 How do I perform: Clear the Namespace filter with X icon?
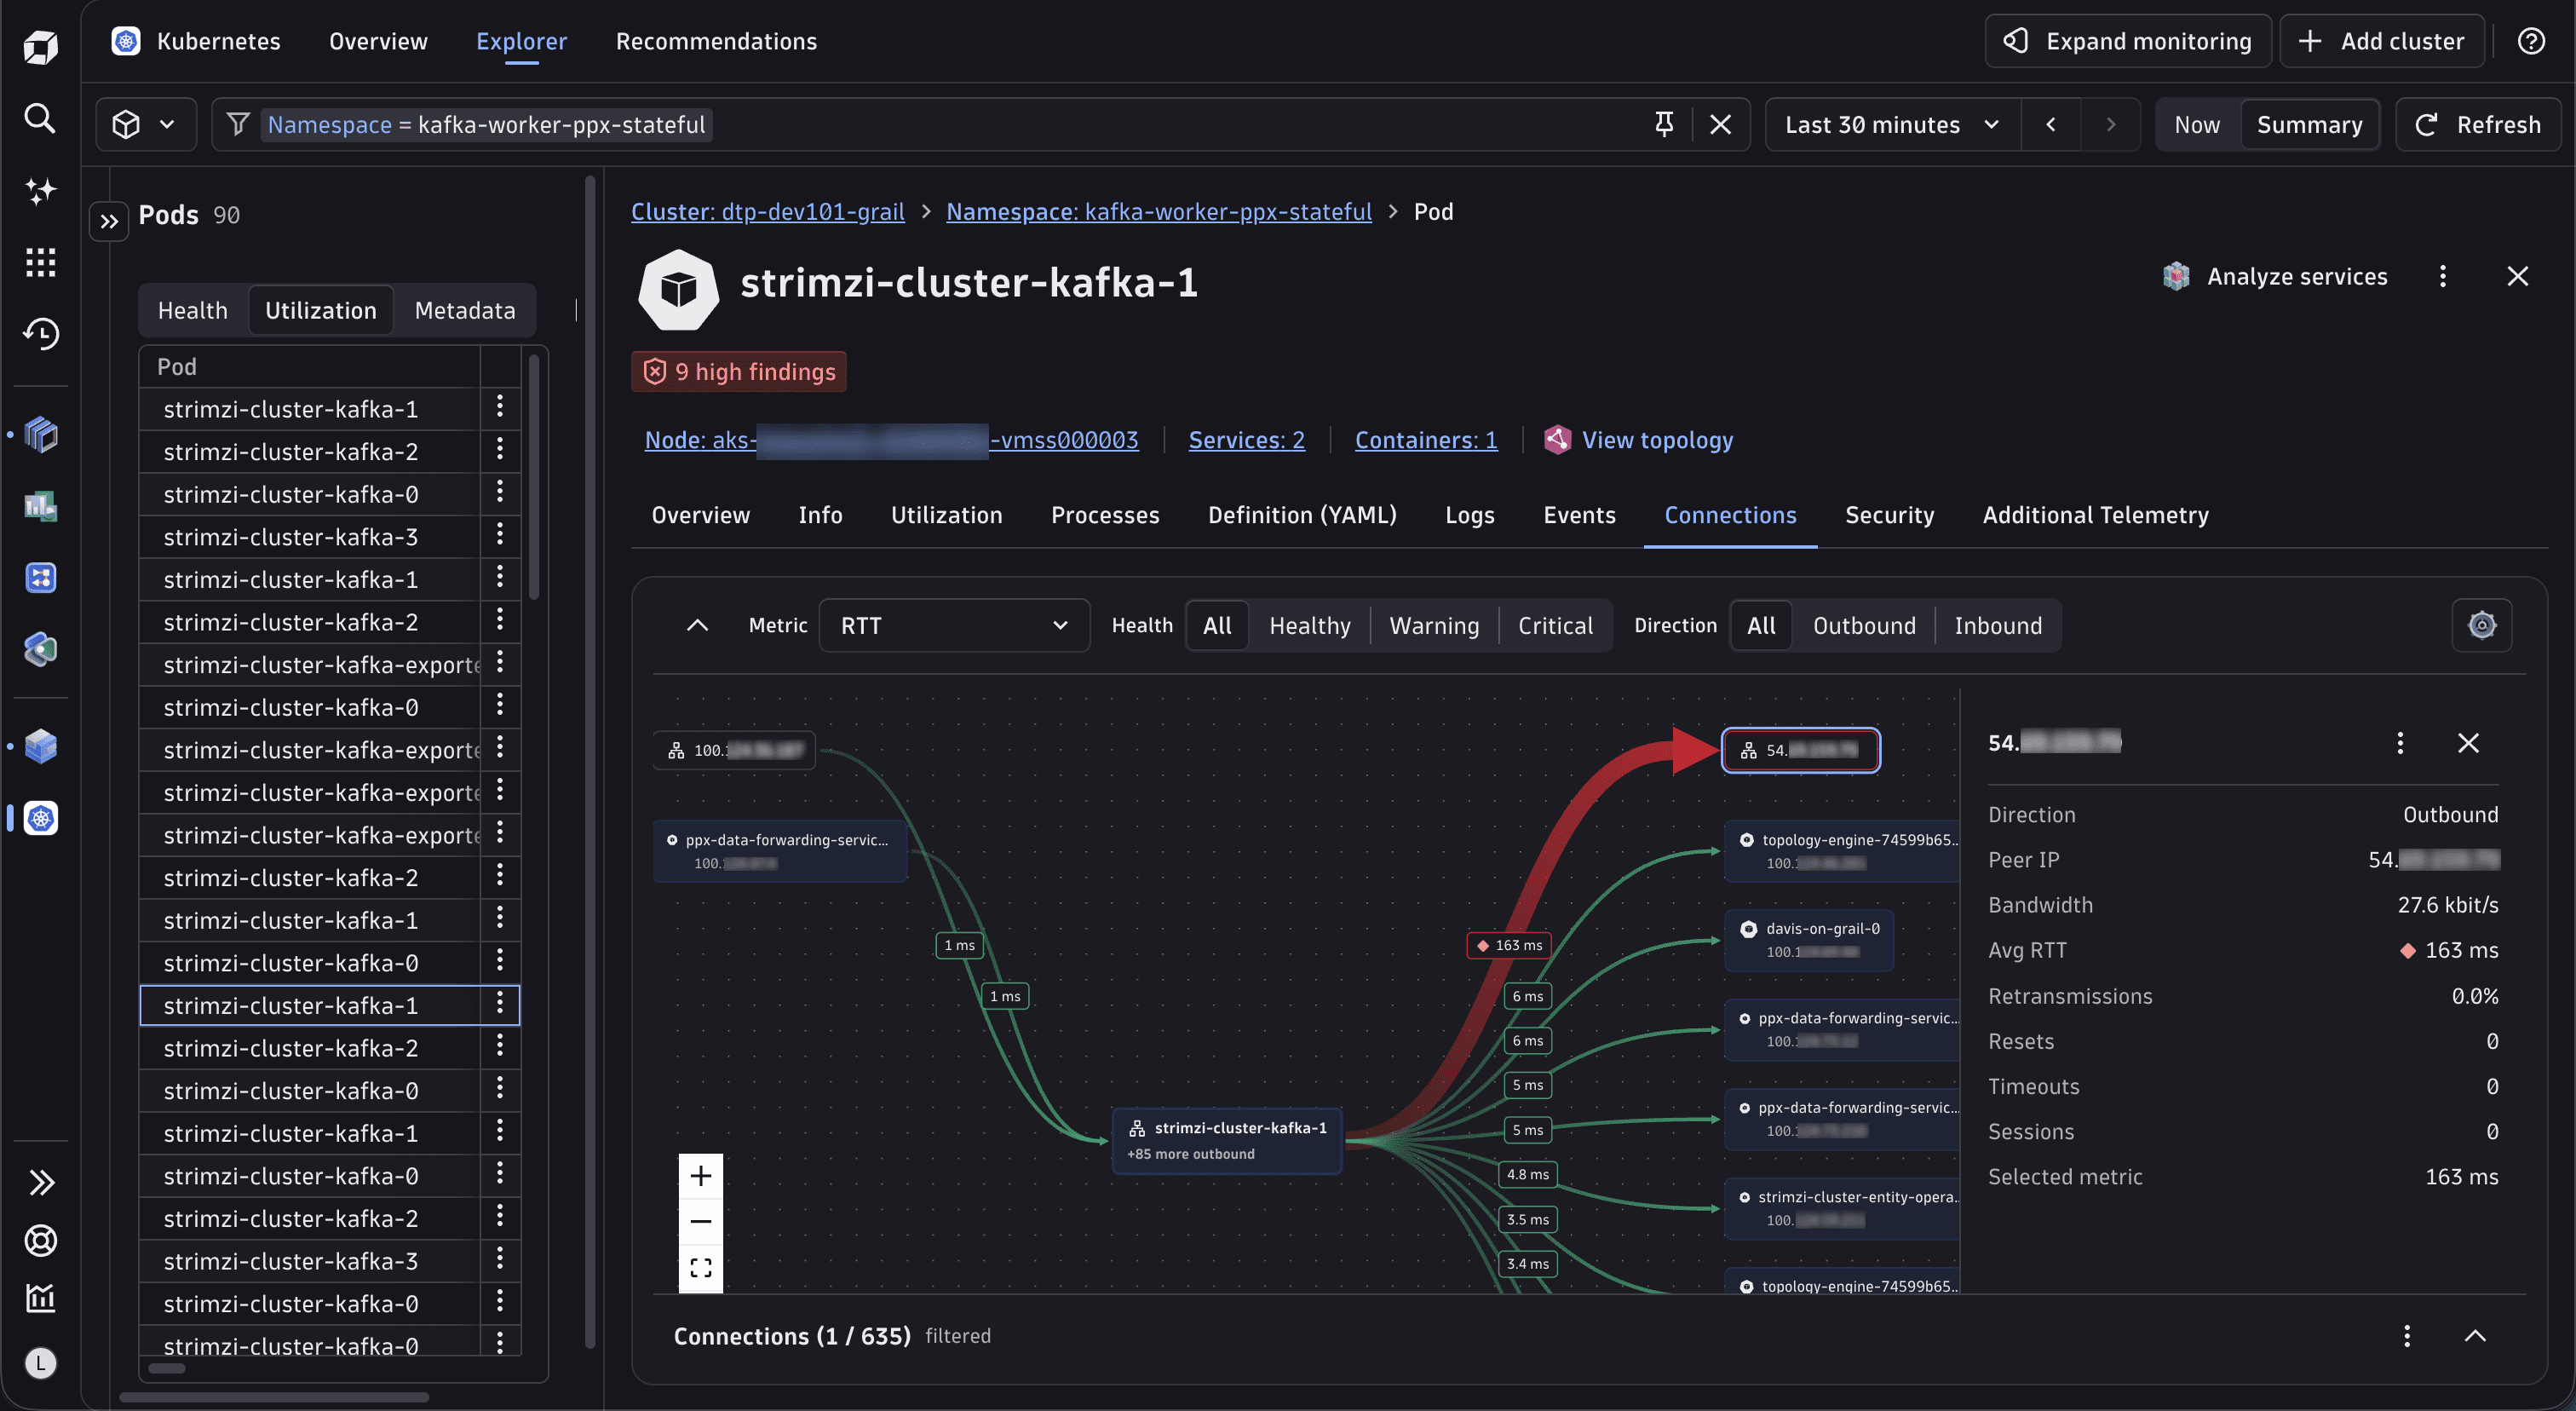point(1720,124)
